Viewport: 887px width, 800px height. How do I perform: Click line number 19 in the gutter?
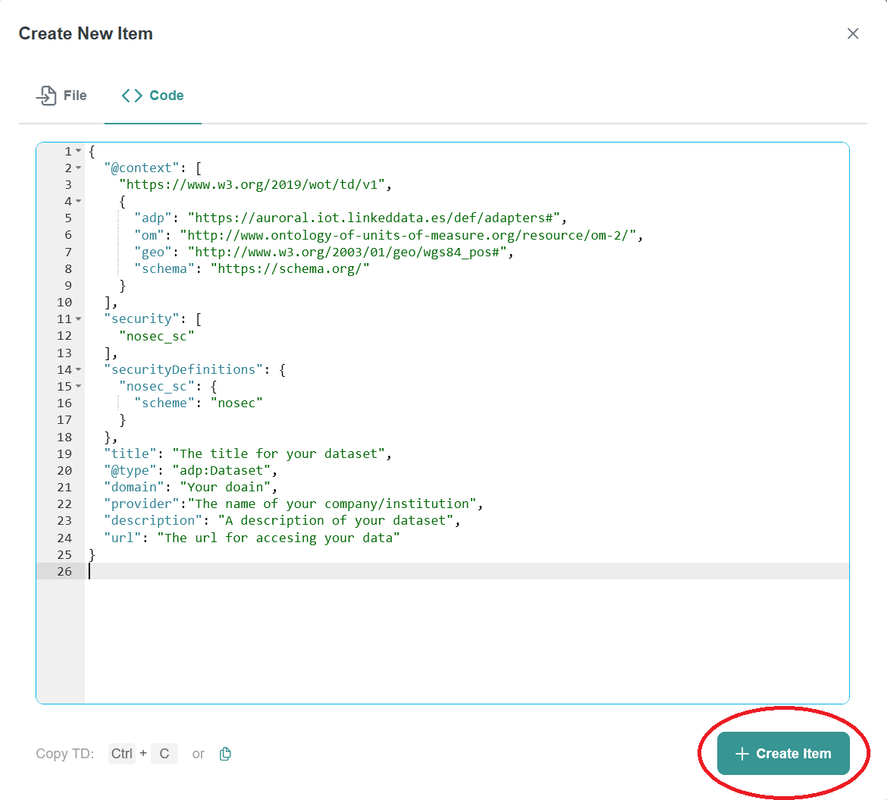pyautogui.click(x=64, y=454)
